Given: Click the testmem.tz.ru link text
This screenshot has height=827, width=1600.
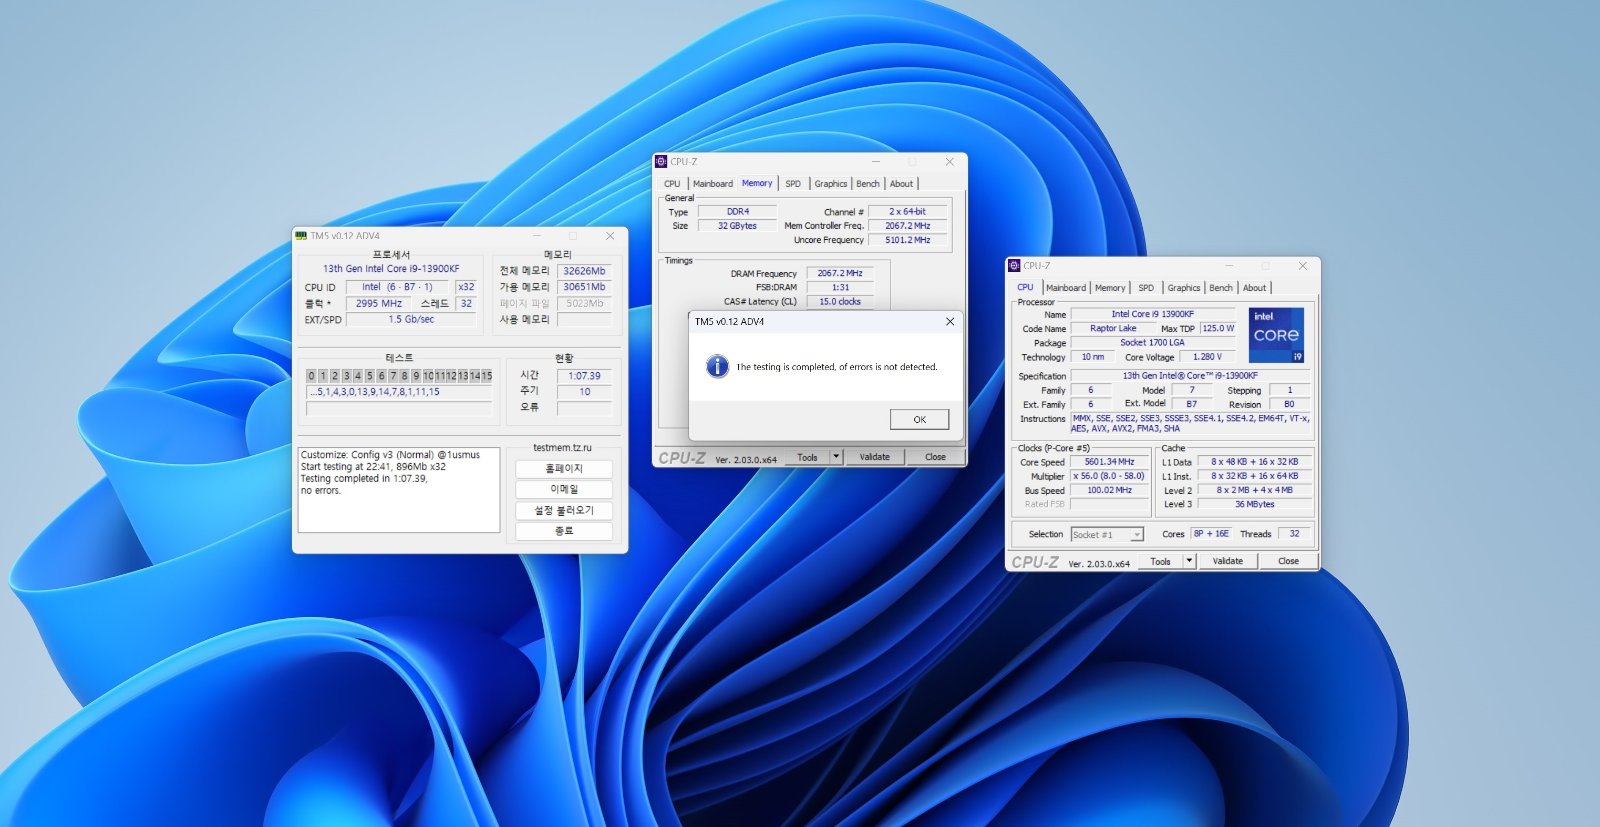Looking at the screenshot, I should click(562, 448).
